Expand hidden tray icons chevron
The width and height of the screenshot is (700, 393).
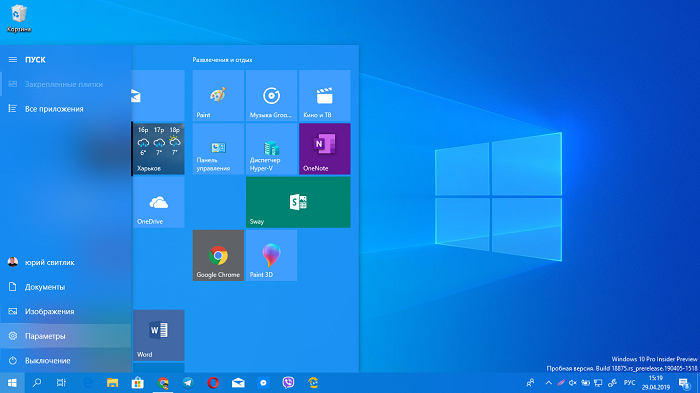(549, 383)
